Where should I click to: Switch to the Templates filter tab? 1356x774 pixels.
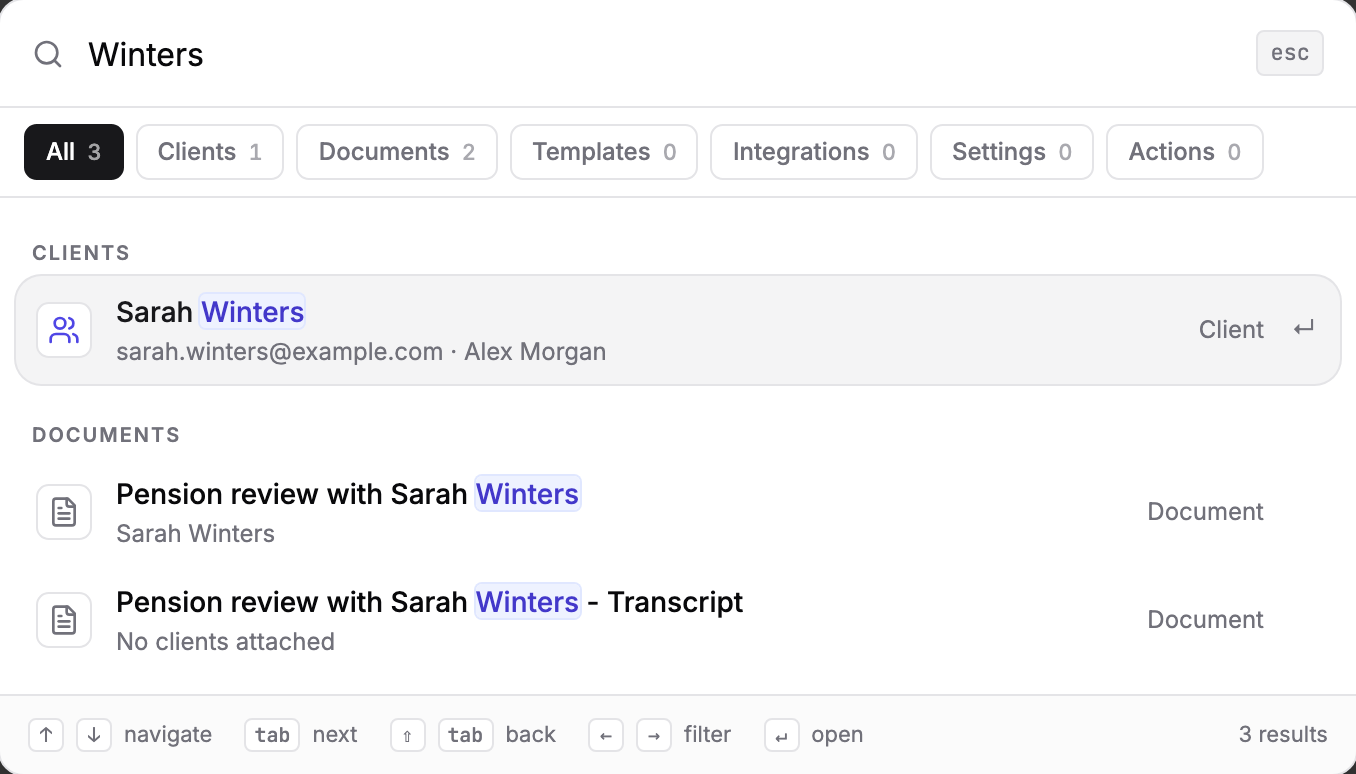click(604, 152)
